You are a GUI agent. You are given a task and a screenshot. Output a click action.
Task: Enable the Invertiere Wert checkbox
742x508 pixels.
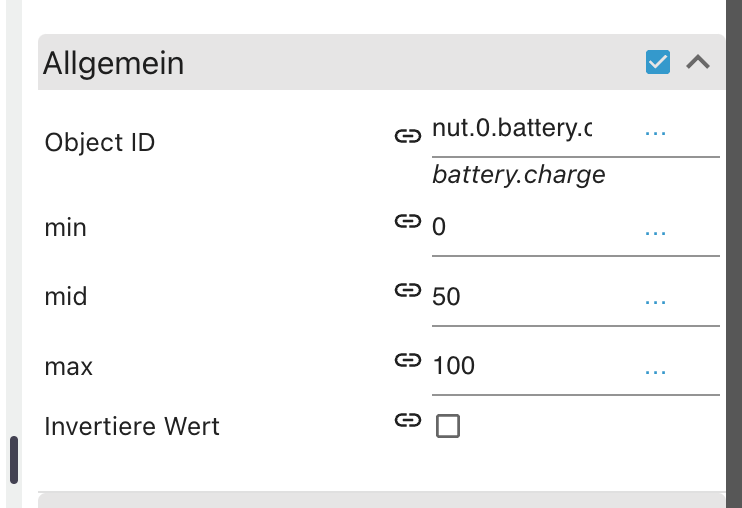(448, 427)
